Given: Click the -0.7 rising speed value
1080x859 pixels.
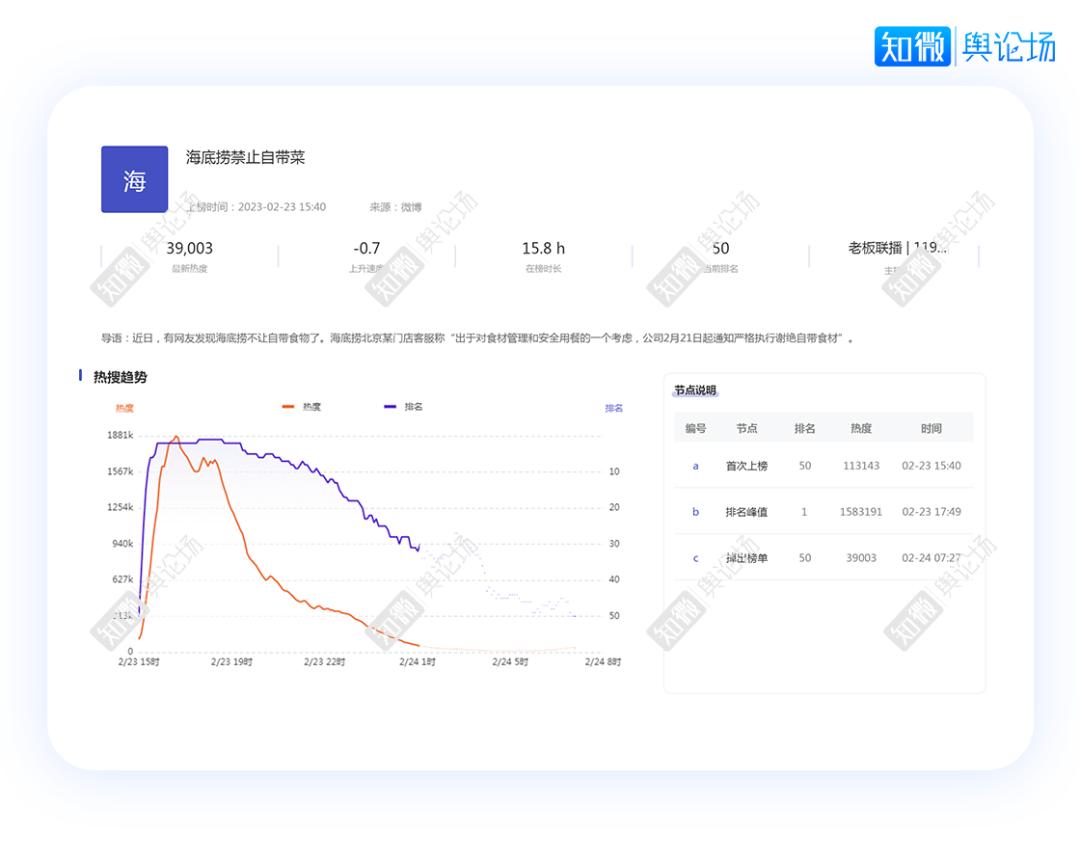Looking at the screenshot, I should click(x=366, y=248).
